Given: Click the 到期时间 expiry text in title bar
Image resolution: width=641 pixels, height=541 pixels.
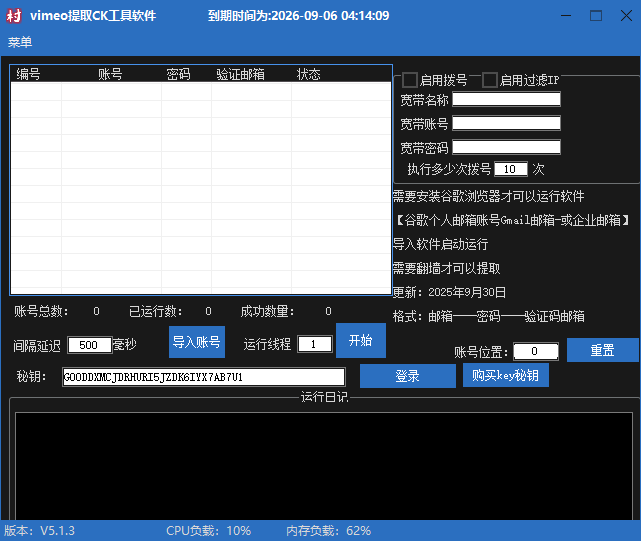Looking at the screenshot, I should [x=298, y=16].
